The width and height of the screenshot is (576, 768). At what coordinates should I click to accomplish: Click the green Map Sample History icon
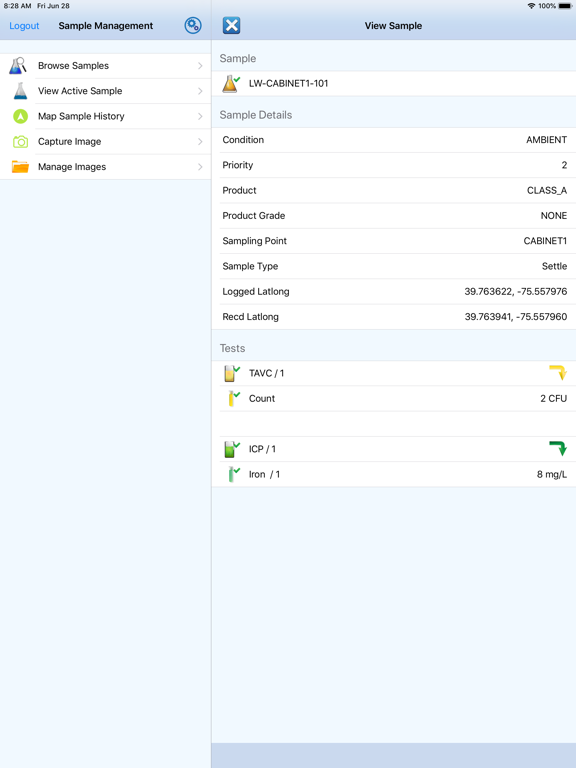point(20,116)
